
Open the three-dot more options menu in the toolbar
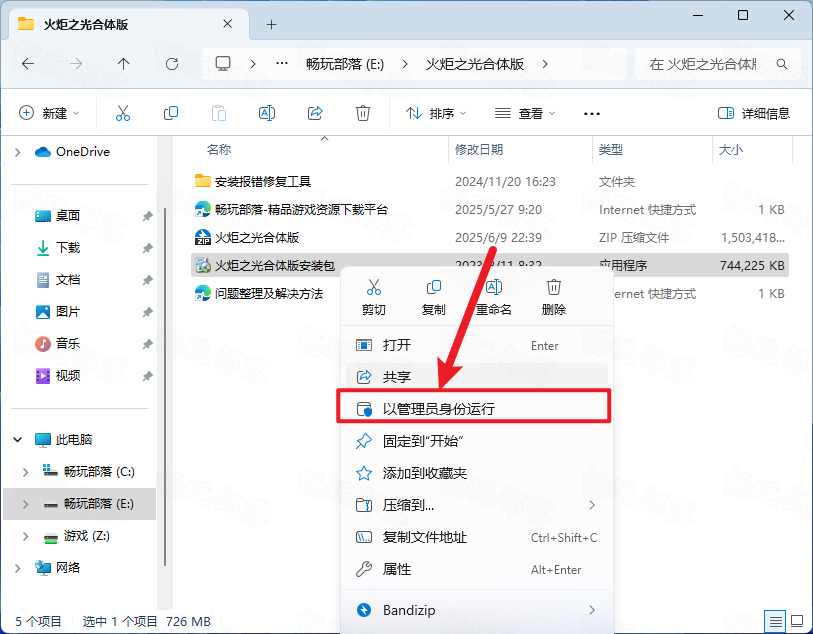(592, 114)
